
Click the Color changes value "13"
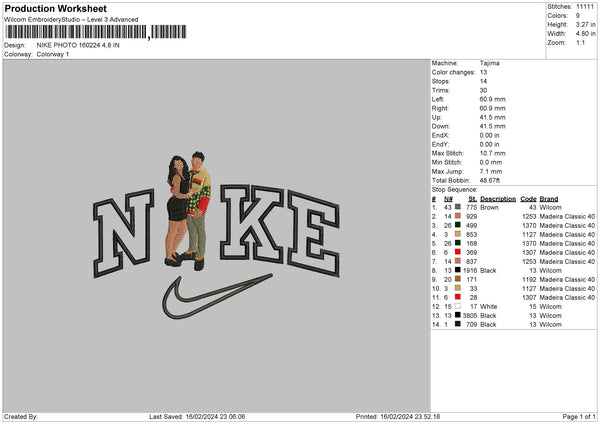click(x=483, y=72)
